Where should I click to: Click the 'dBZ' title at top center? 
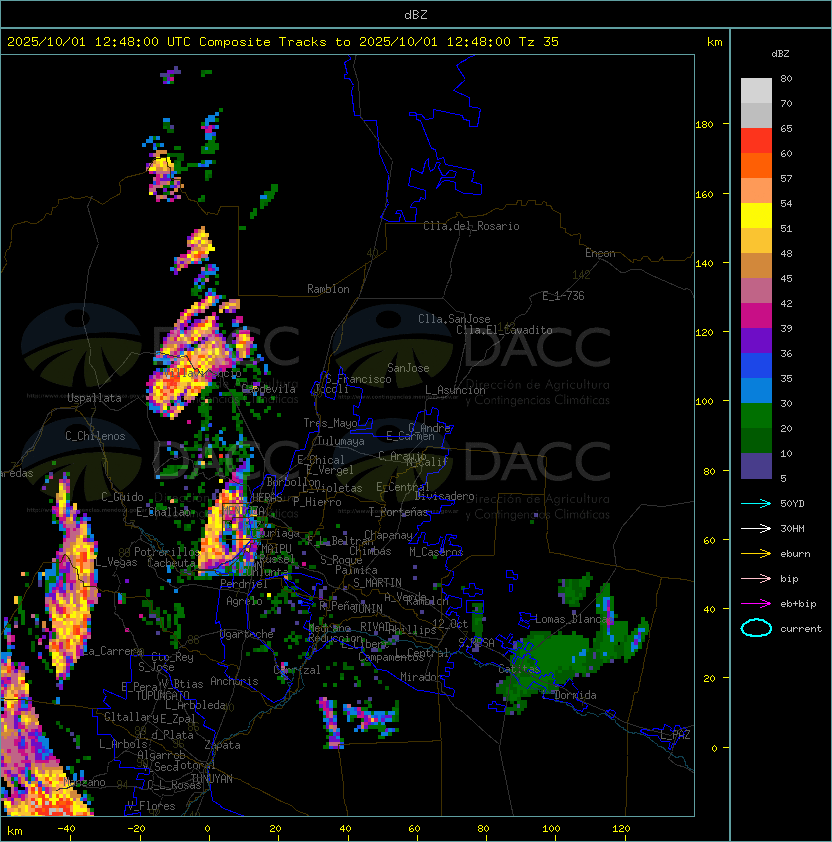pos(416,14)
